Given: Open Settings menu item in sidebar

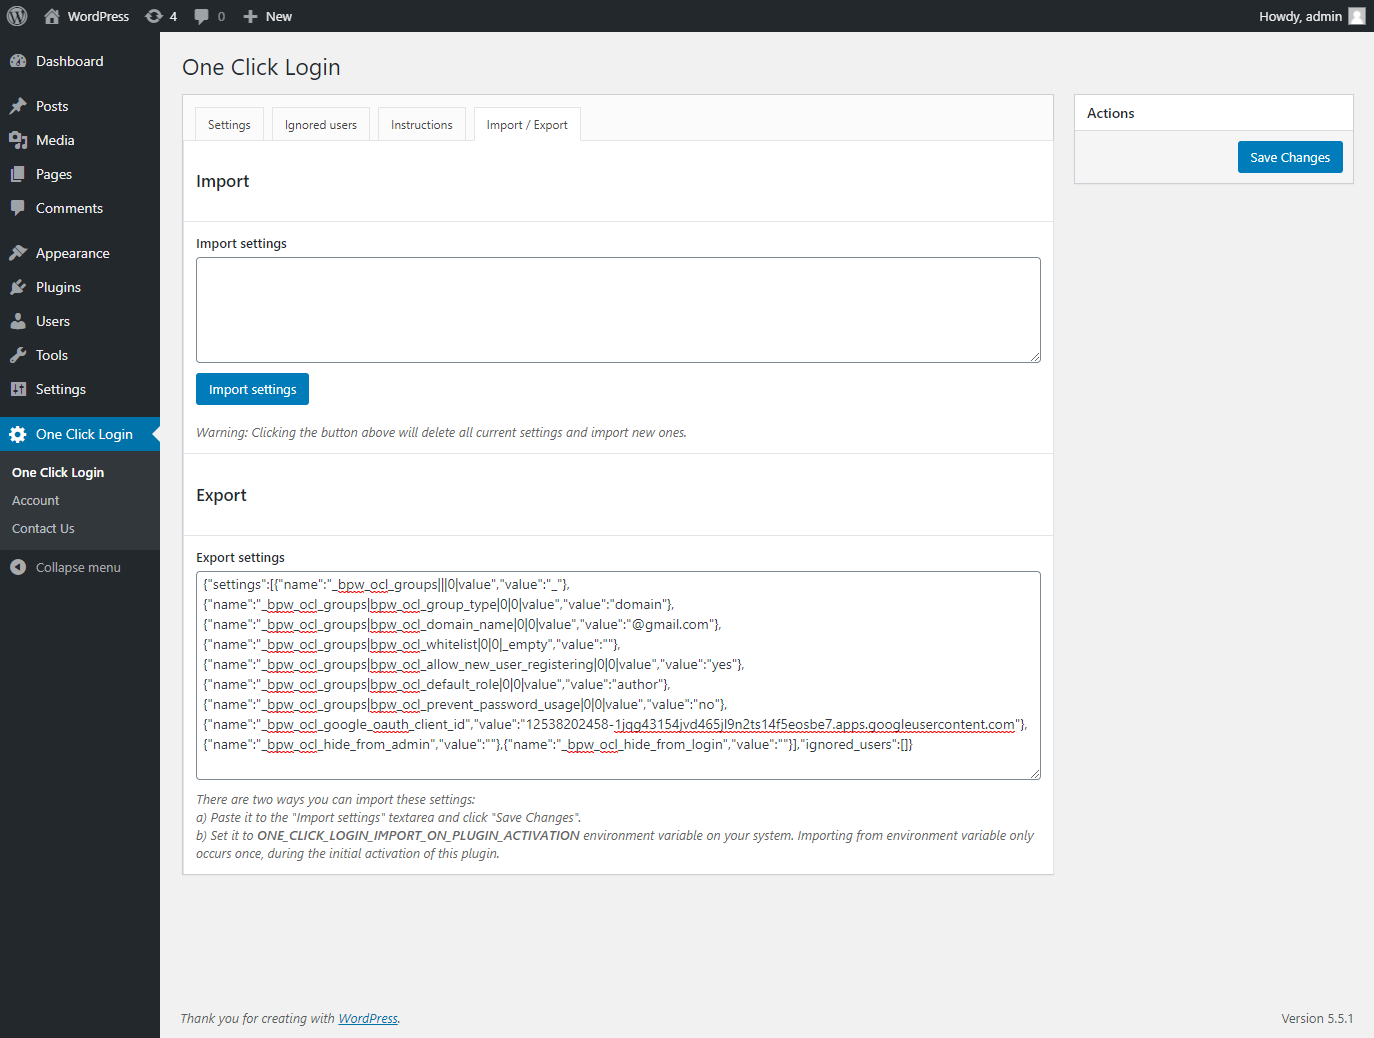Looking at the screenshot, I should point(80,389).
